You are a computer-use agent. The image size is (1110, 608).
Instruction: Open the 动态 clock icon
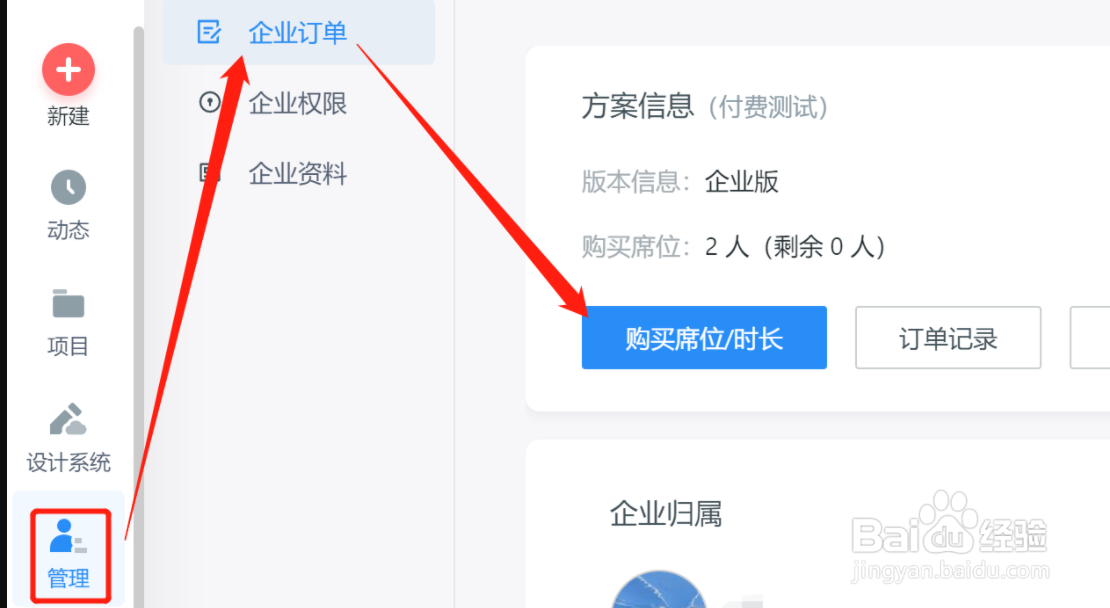(x=68, y=188)
